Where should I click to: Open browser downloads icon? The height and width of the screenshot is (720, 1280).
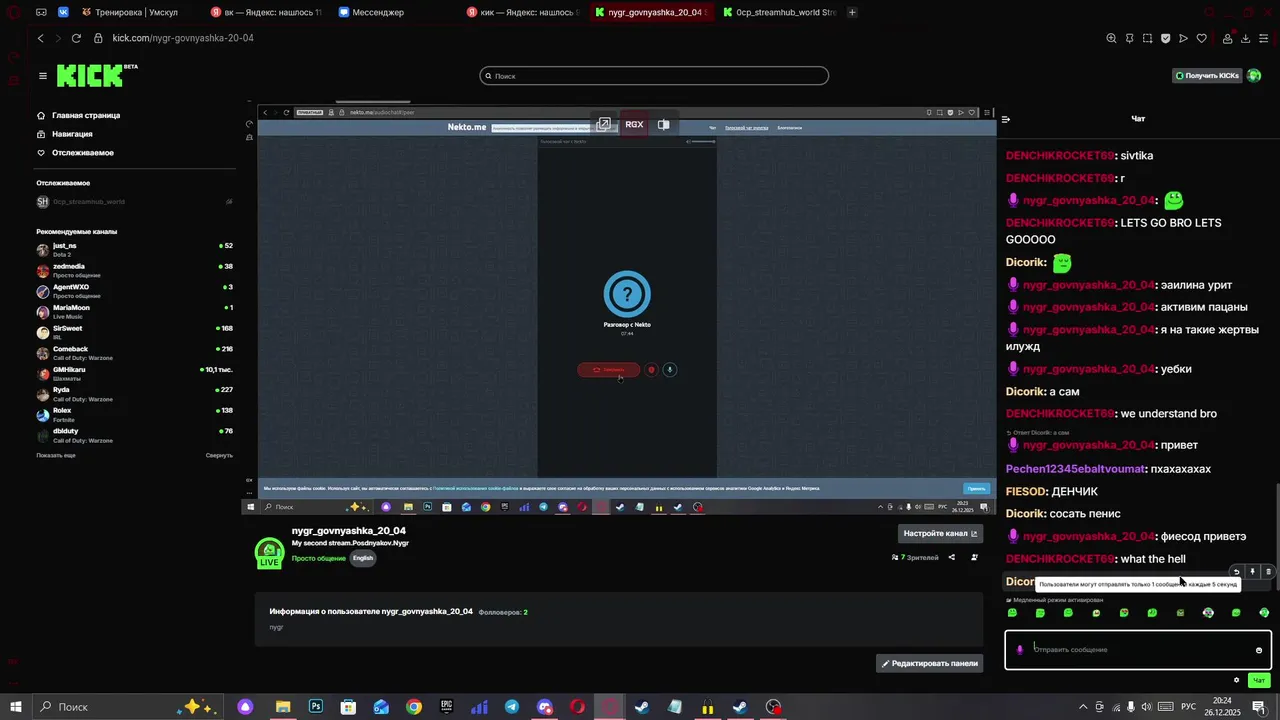tap(1245, 38)
